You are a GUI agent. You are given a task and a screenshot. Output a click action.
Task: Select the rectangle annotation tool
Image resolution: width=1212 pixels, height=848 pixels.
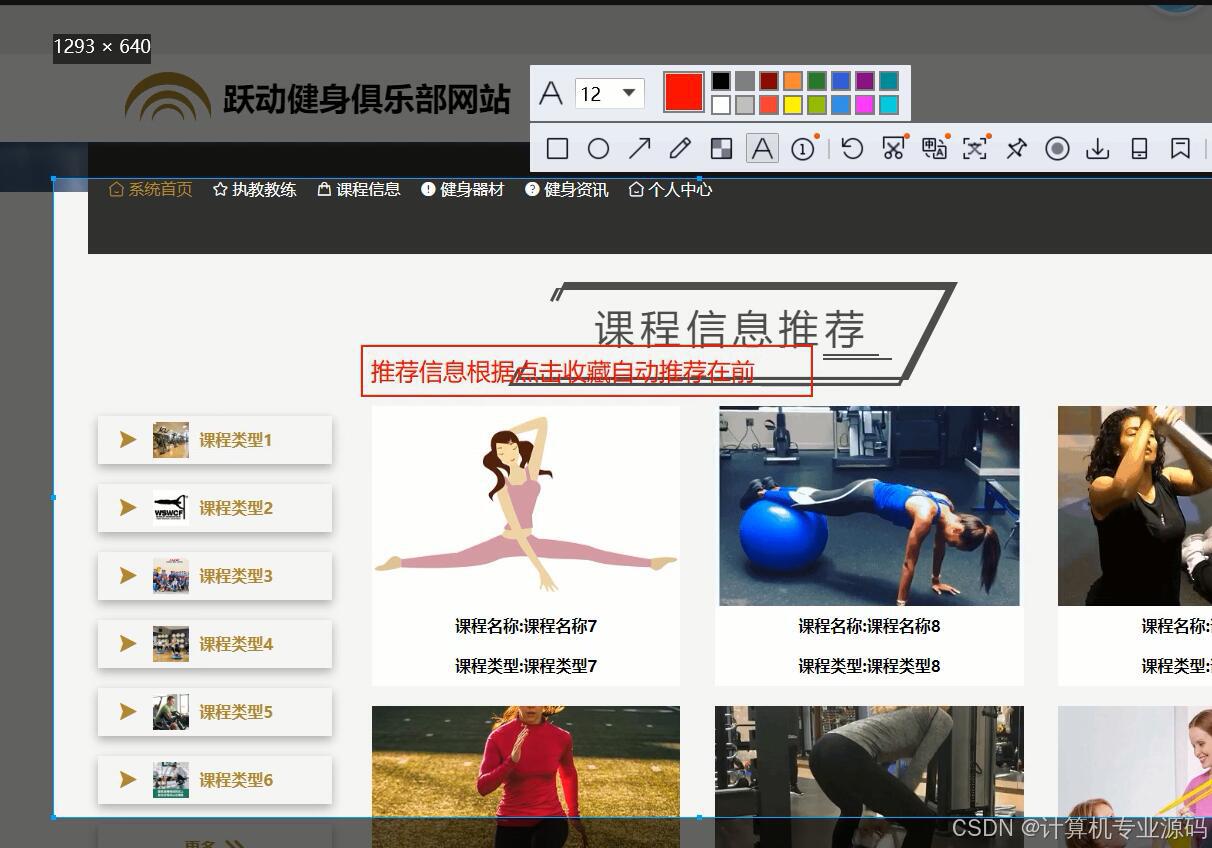point(558,149)
